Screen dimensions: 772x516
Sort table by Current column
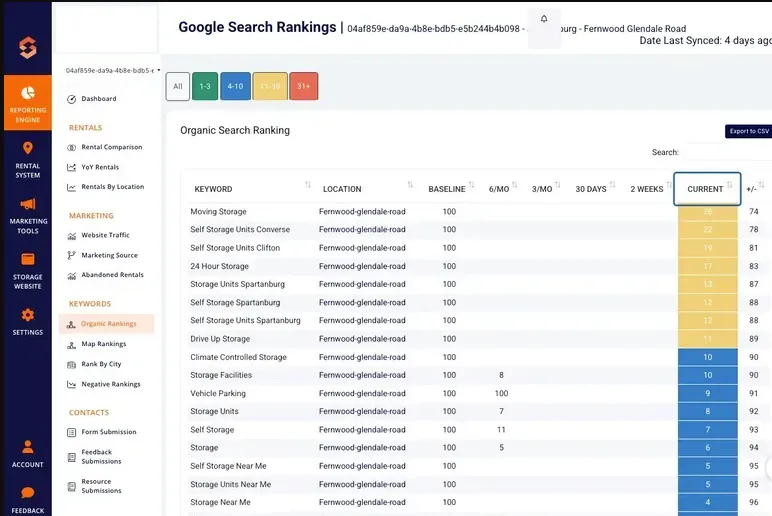click(707, 189)
